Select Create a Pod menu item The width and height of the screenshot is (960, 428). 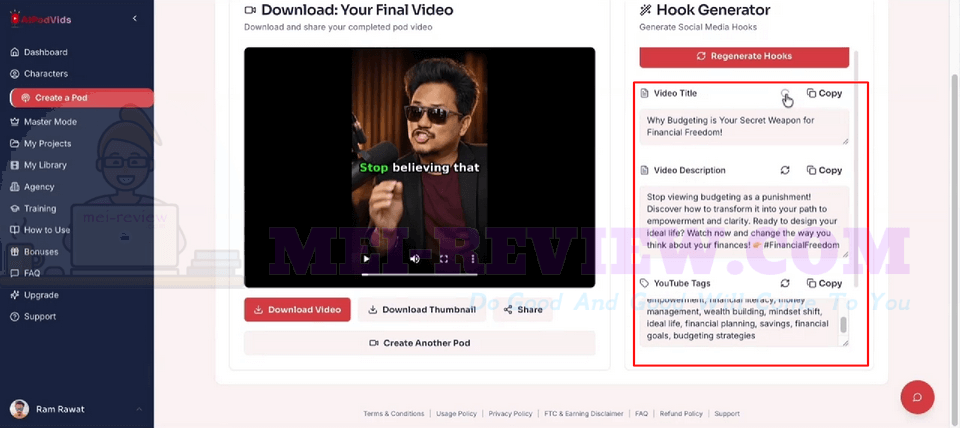coord(81,97)
